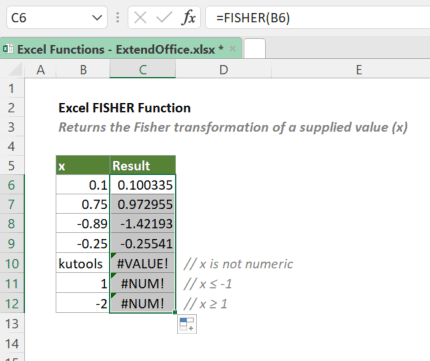Click the Select All corner triangle
Image resolution: width=430 pixels, height=361 pixels.
(15, 70)
